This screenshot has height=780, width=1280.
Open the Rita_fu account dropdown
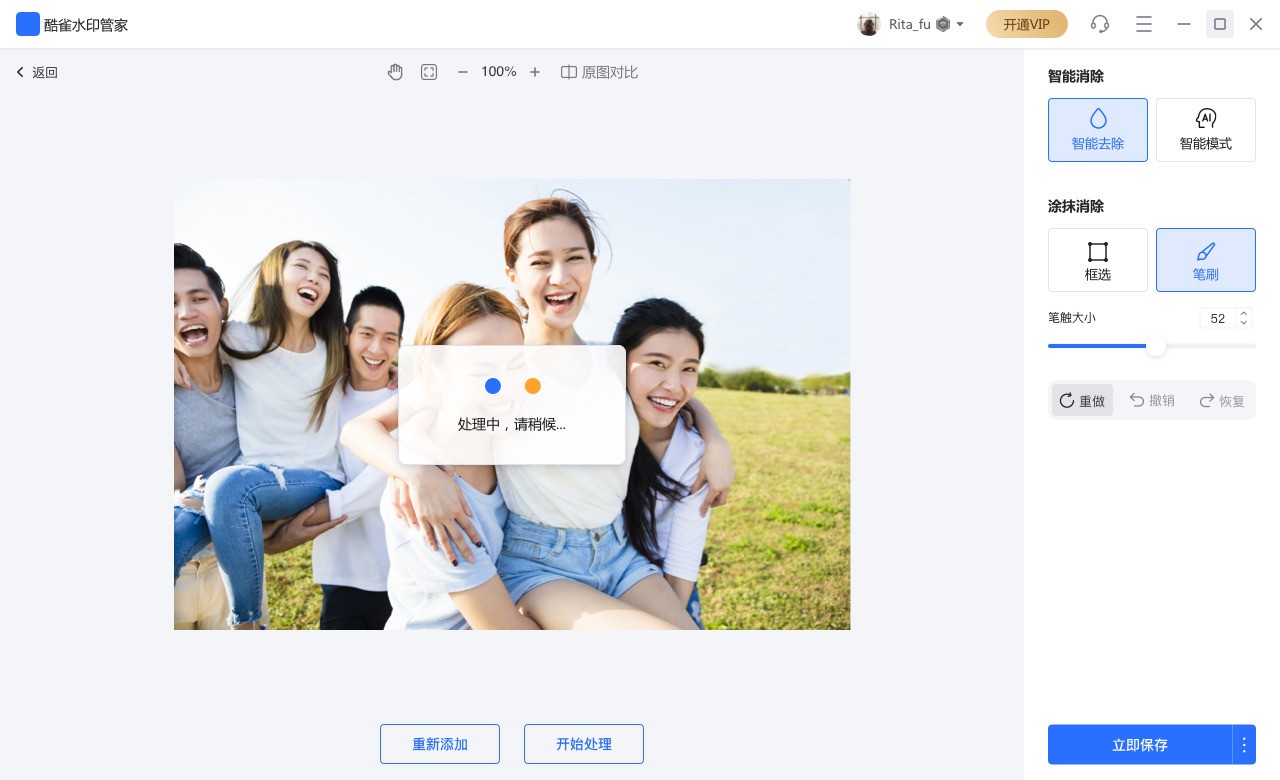tap(911, 24)
